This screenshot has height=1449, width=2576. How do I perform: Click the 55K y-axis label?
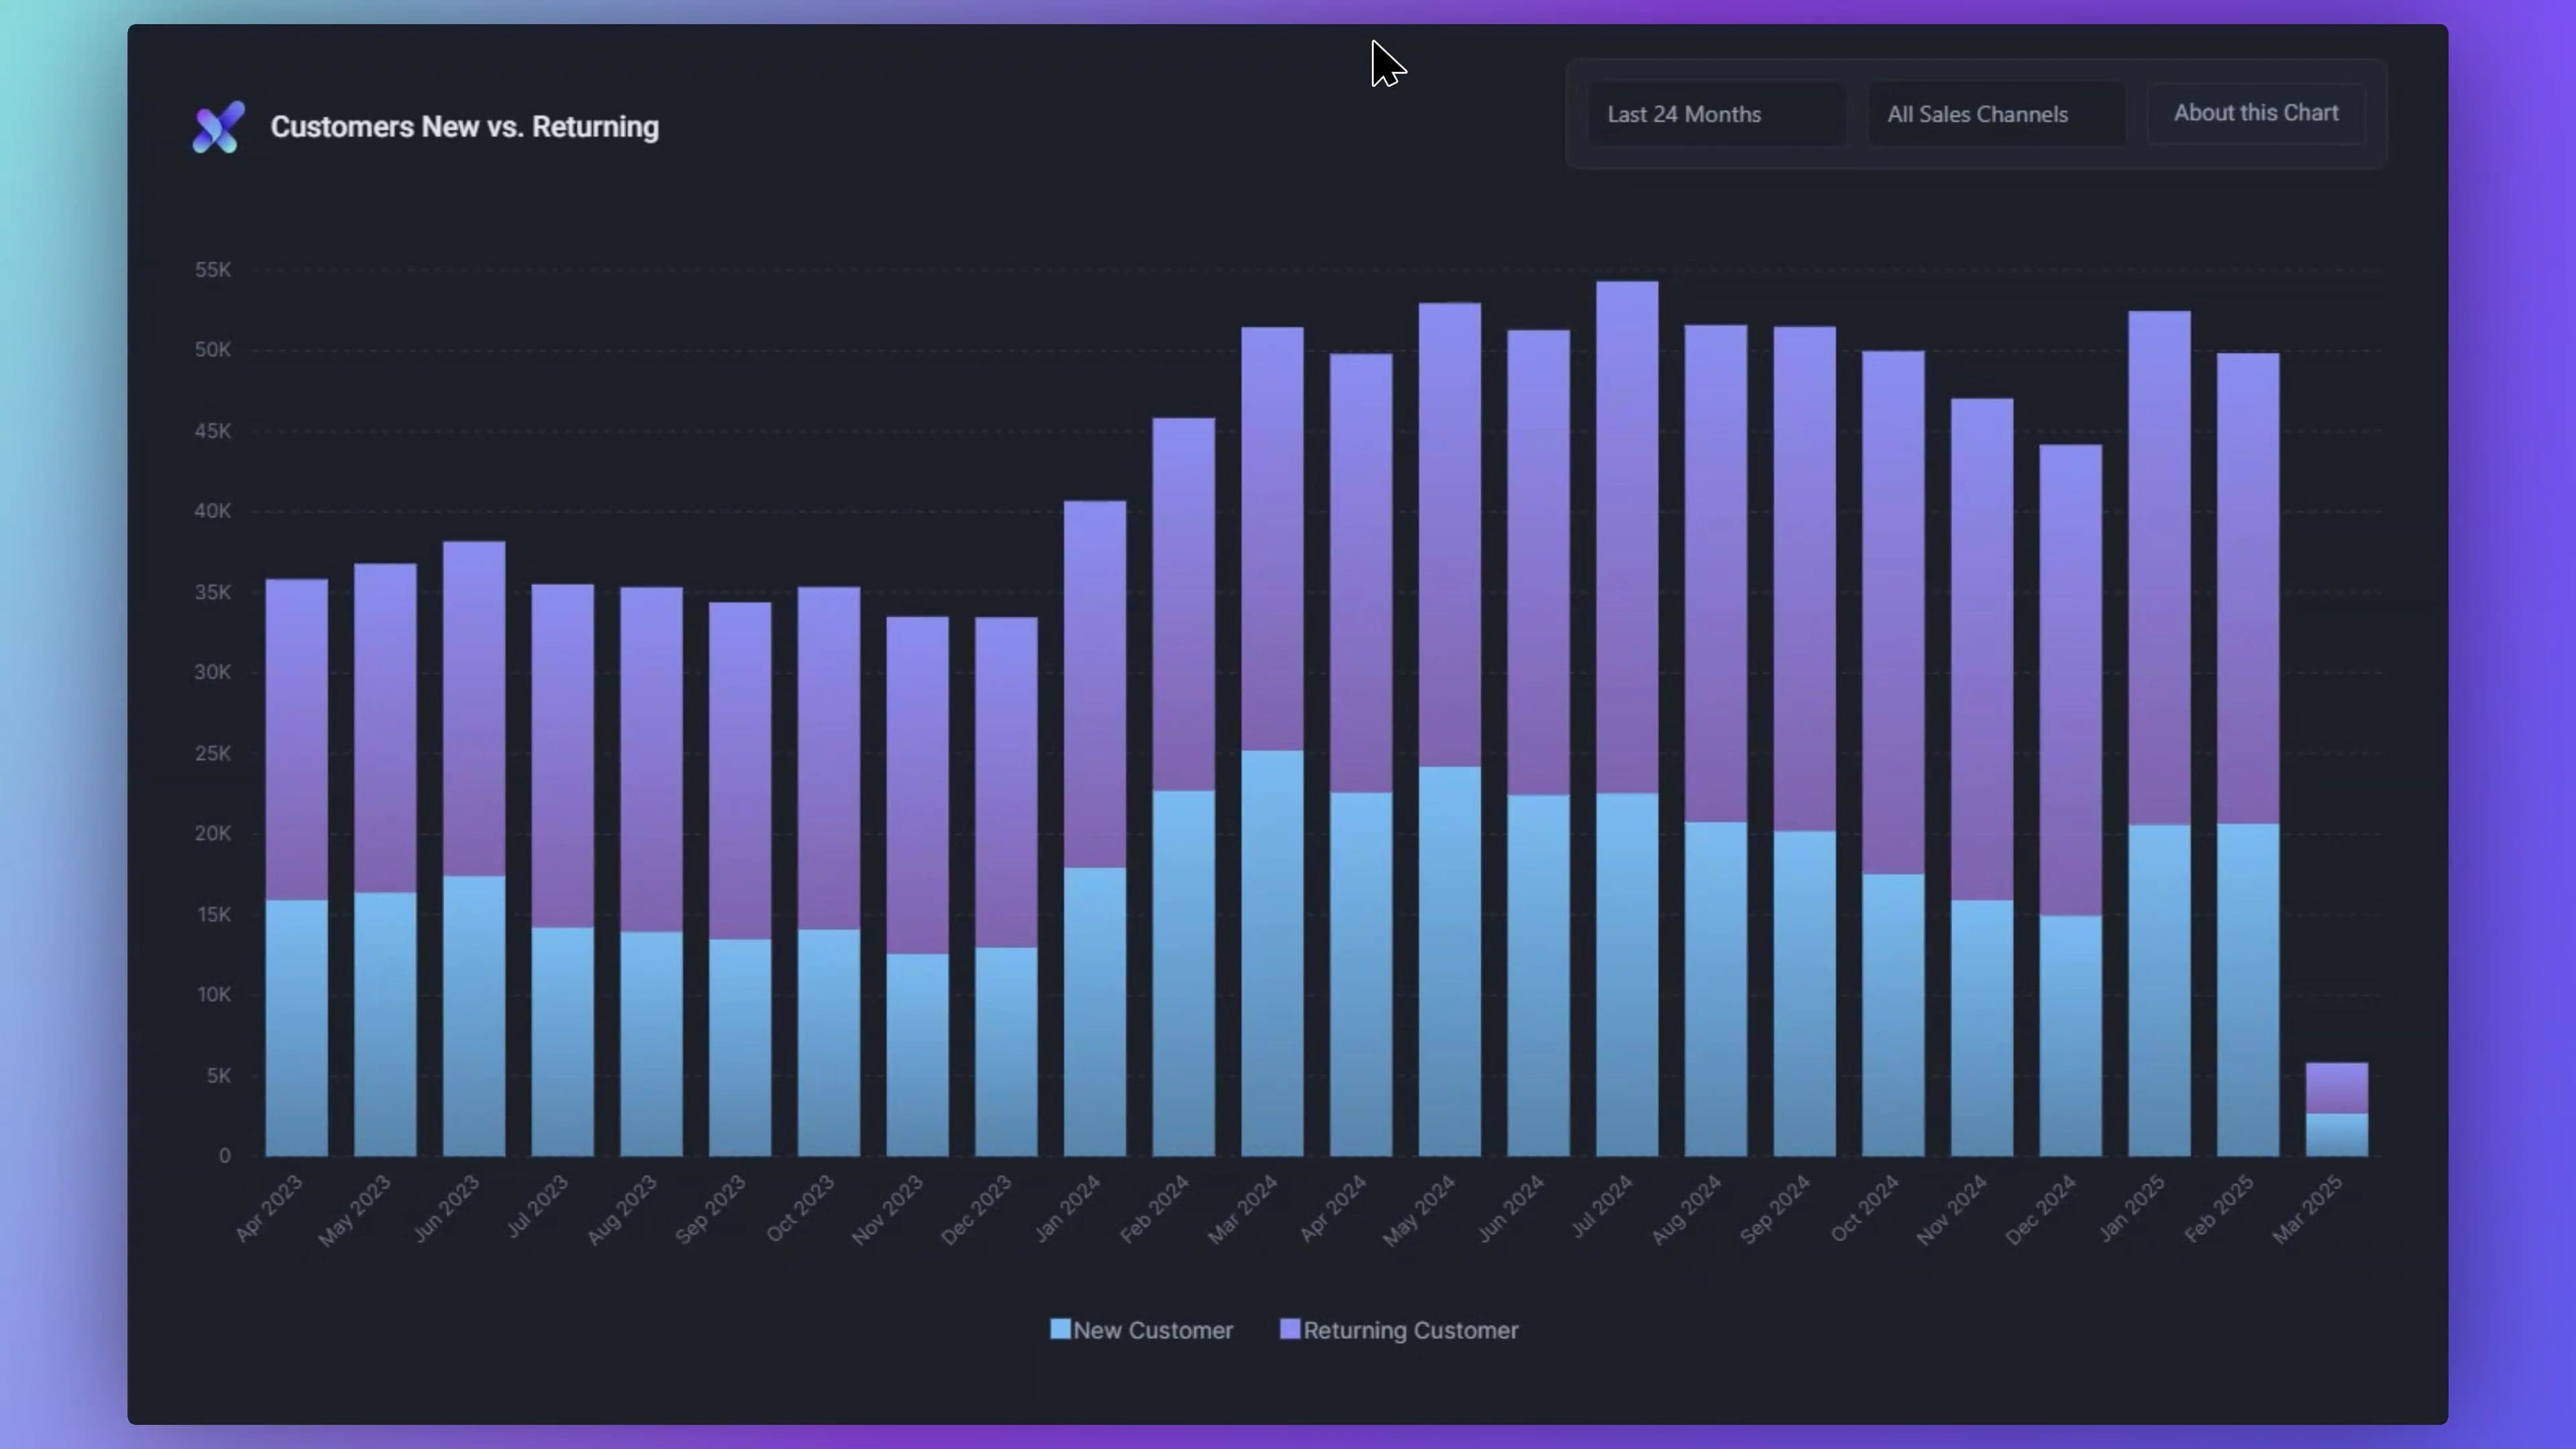pos(212,270)
